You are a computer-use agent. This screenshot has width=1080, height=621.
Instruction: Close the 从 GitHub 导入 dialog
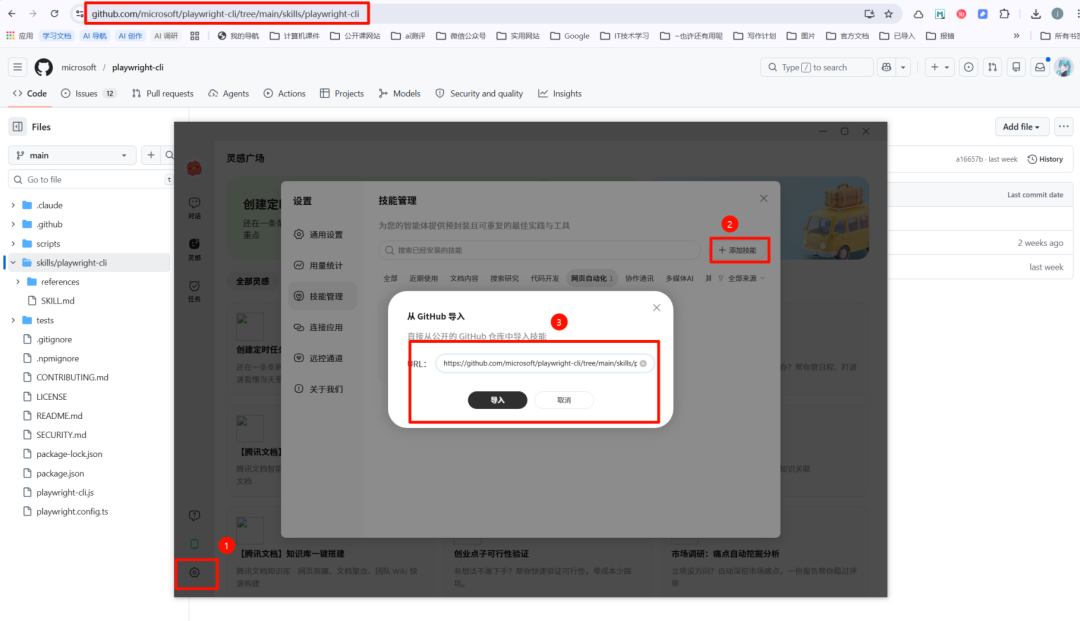point(656,308)
